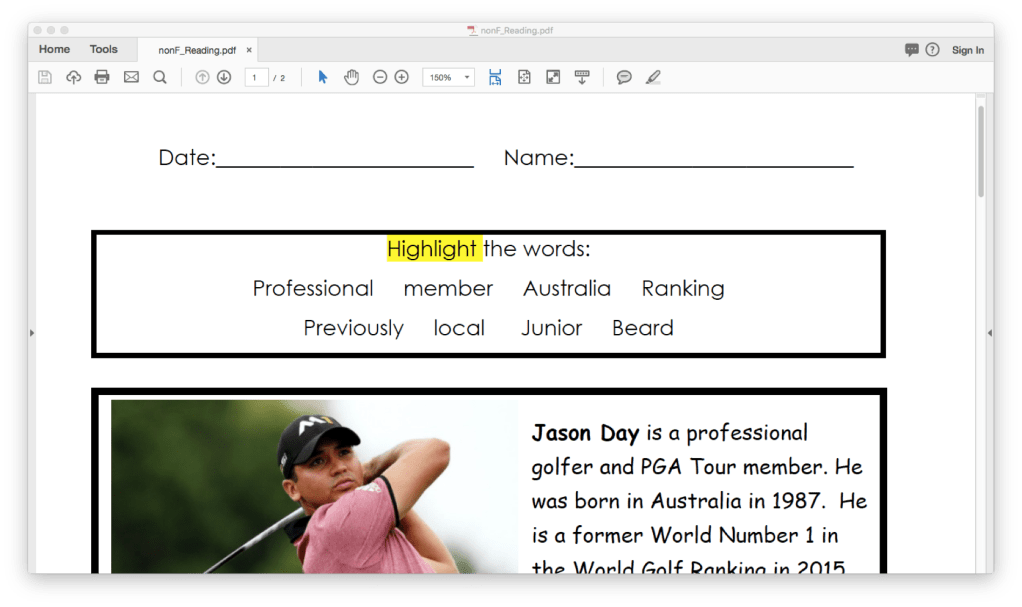
Task: Open the search magnifier tool
Action: pos(160,77)
